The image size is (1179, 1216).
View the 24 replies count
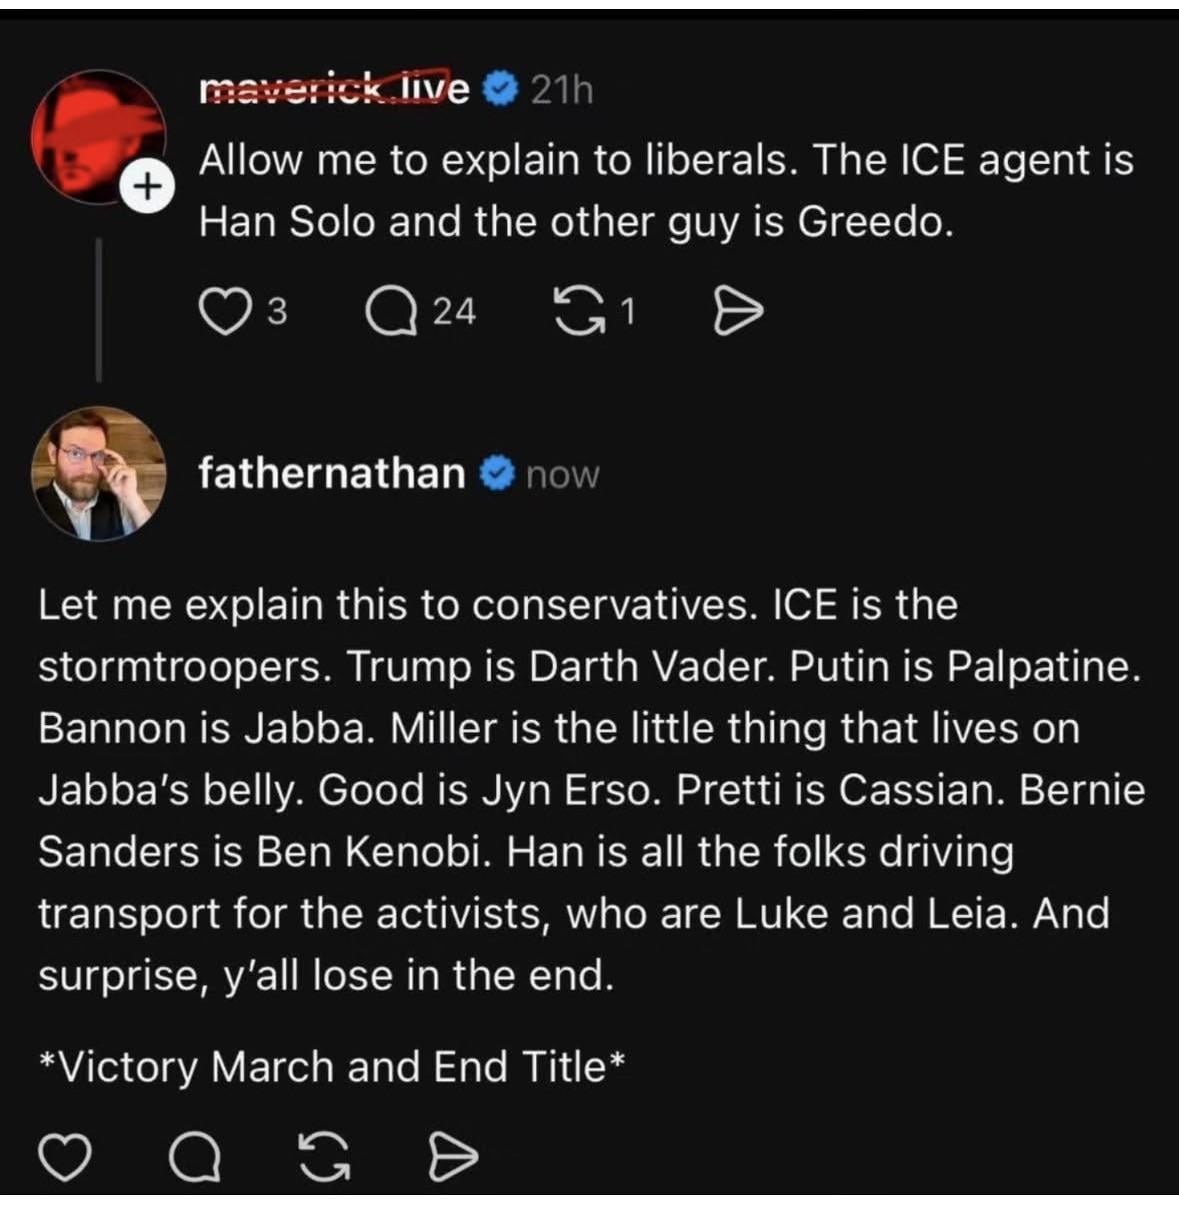click(453, 312)
